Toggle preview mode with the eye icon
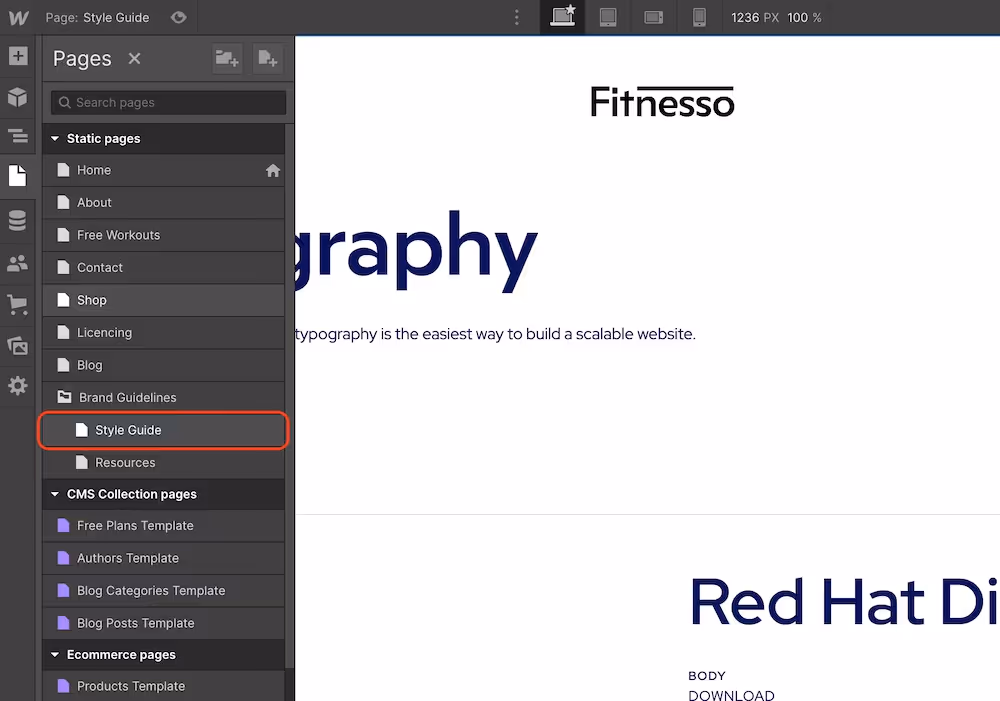The height and width of the screenshot is (701, 1000). click(179, 17)
